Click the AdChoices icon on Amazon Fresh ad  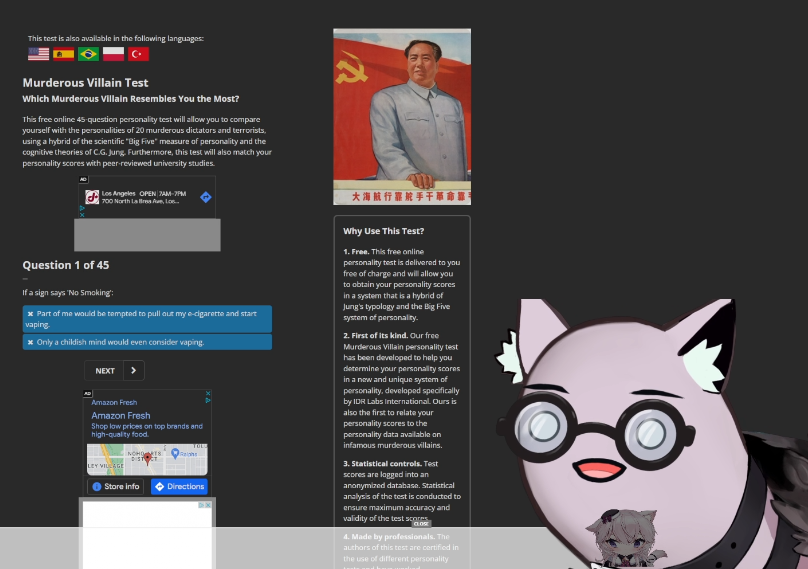click(208, 400)
